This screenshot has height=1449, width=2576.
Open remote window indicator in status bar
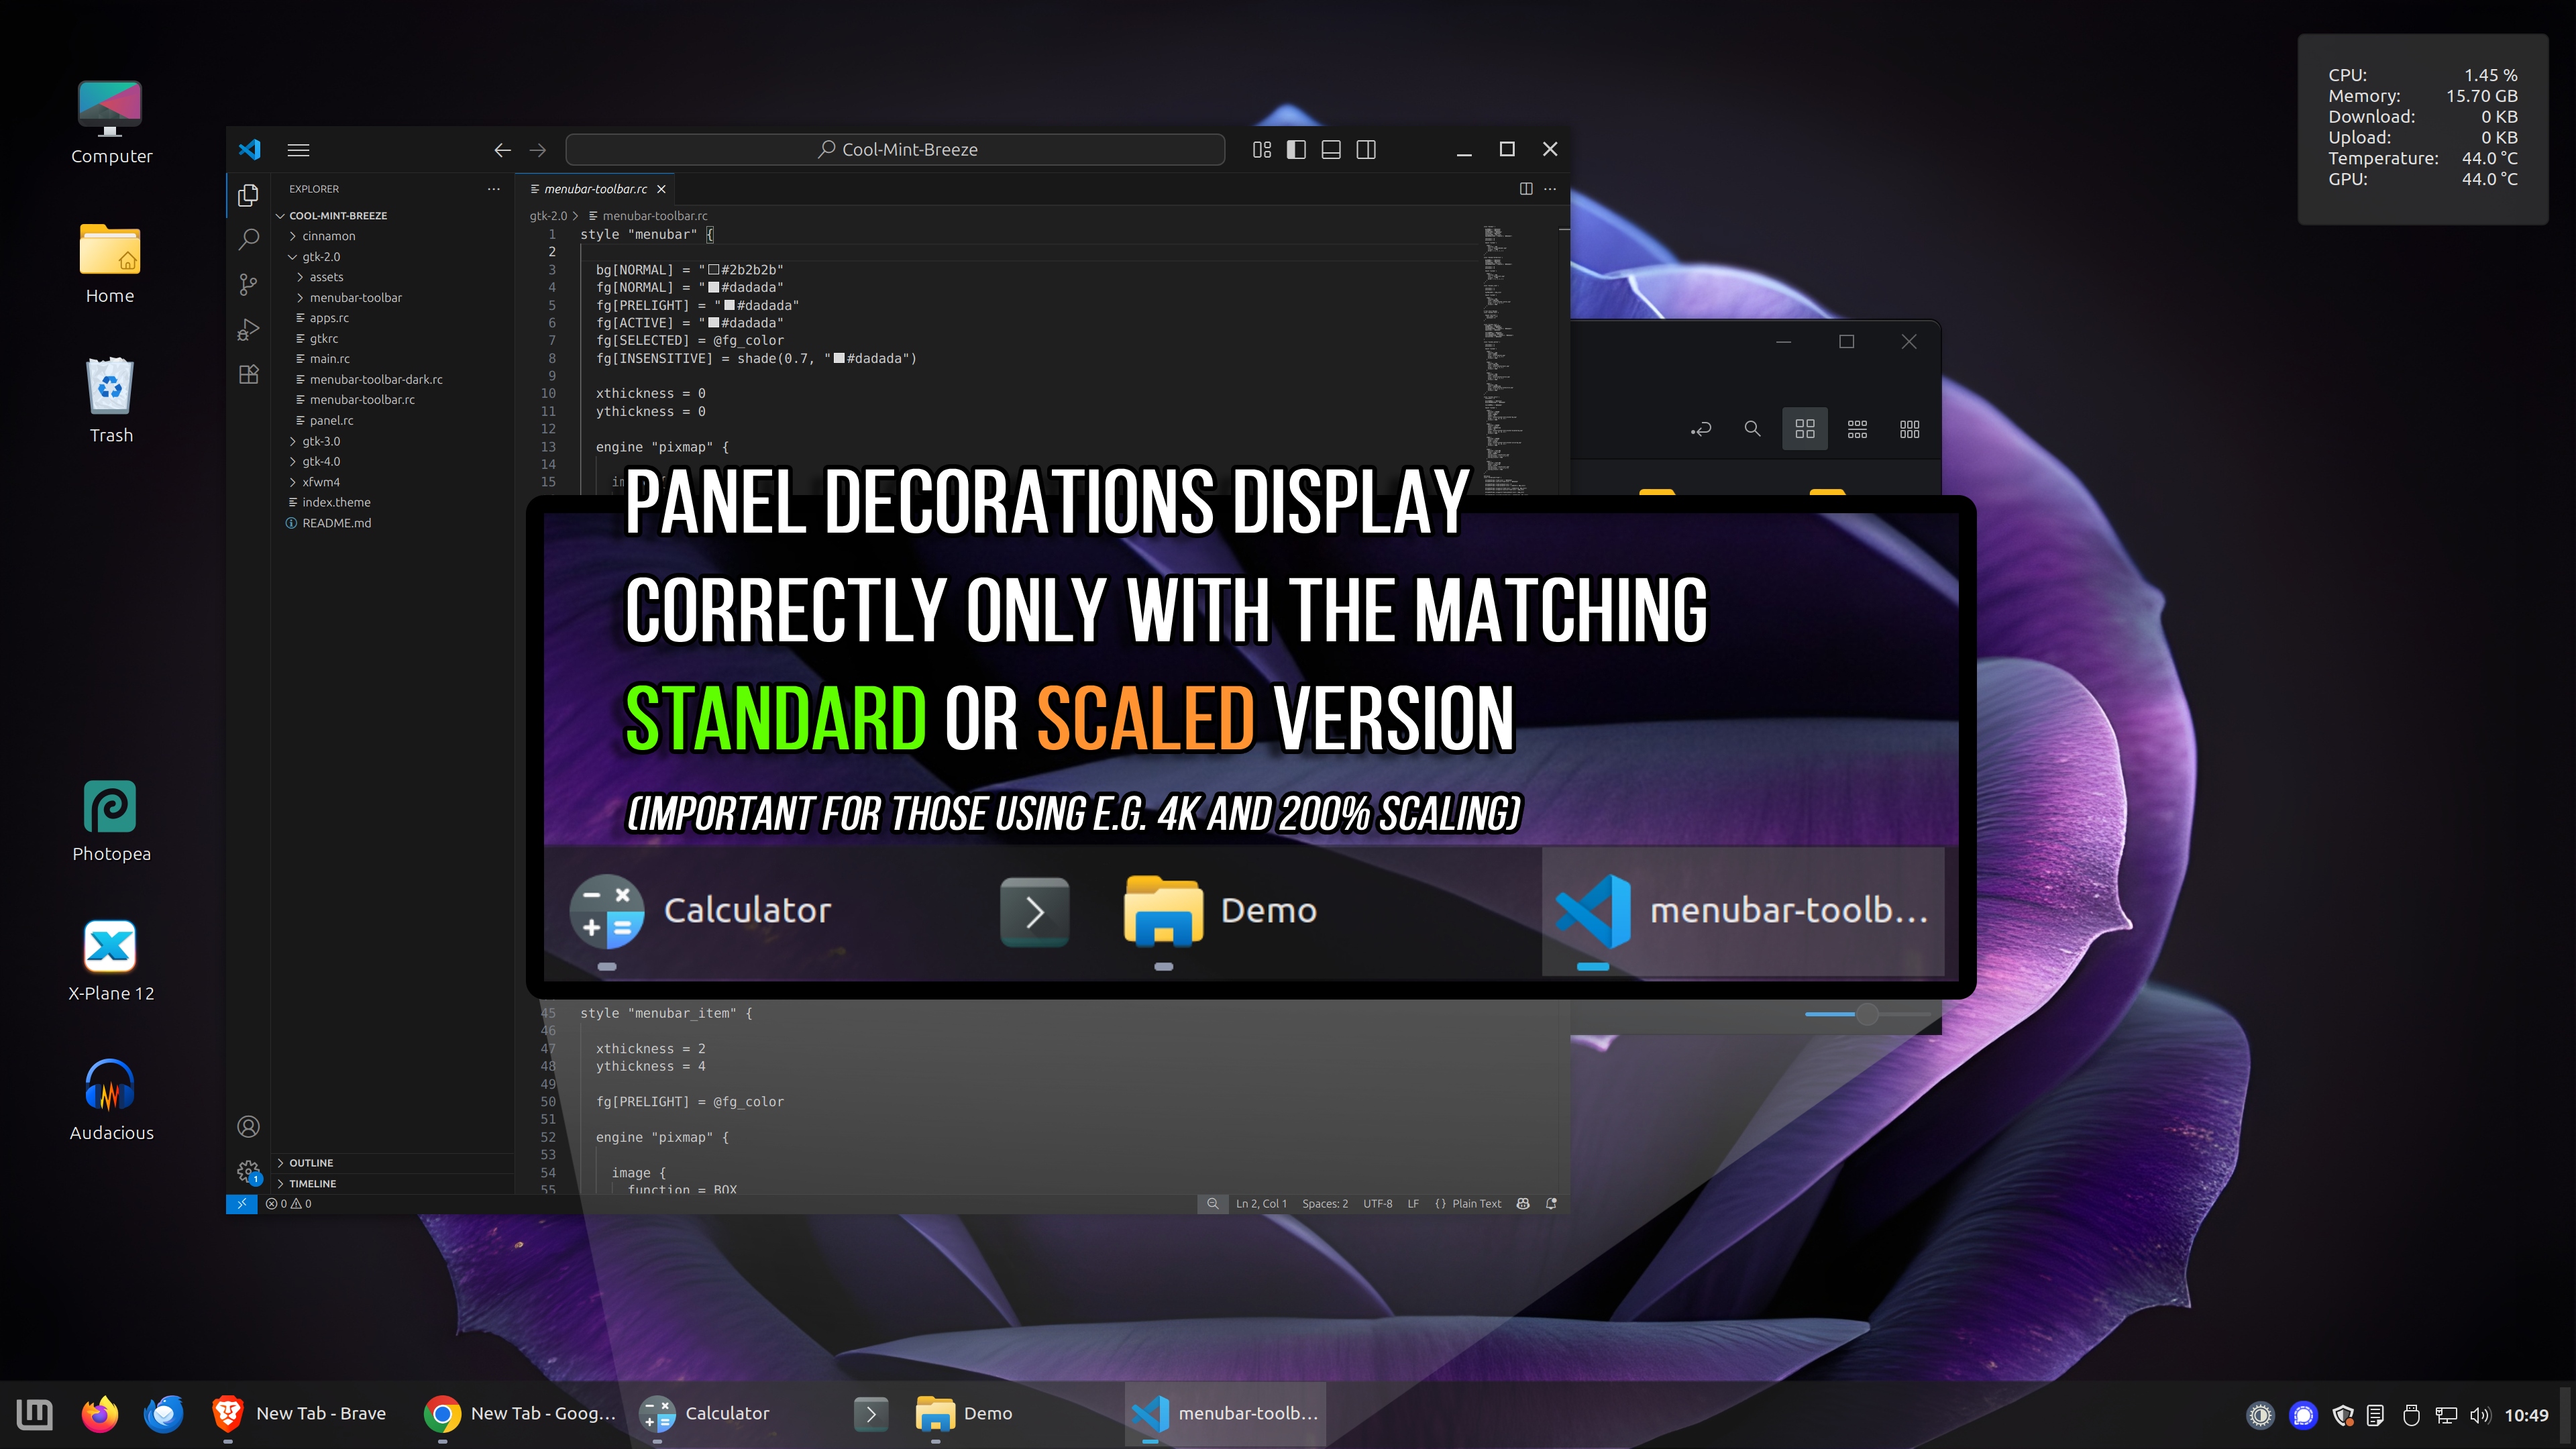(x=241, y=1204)
